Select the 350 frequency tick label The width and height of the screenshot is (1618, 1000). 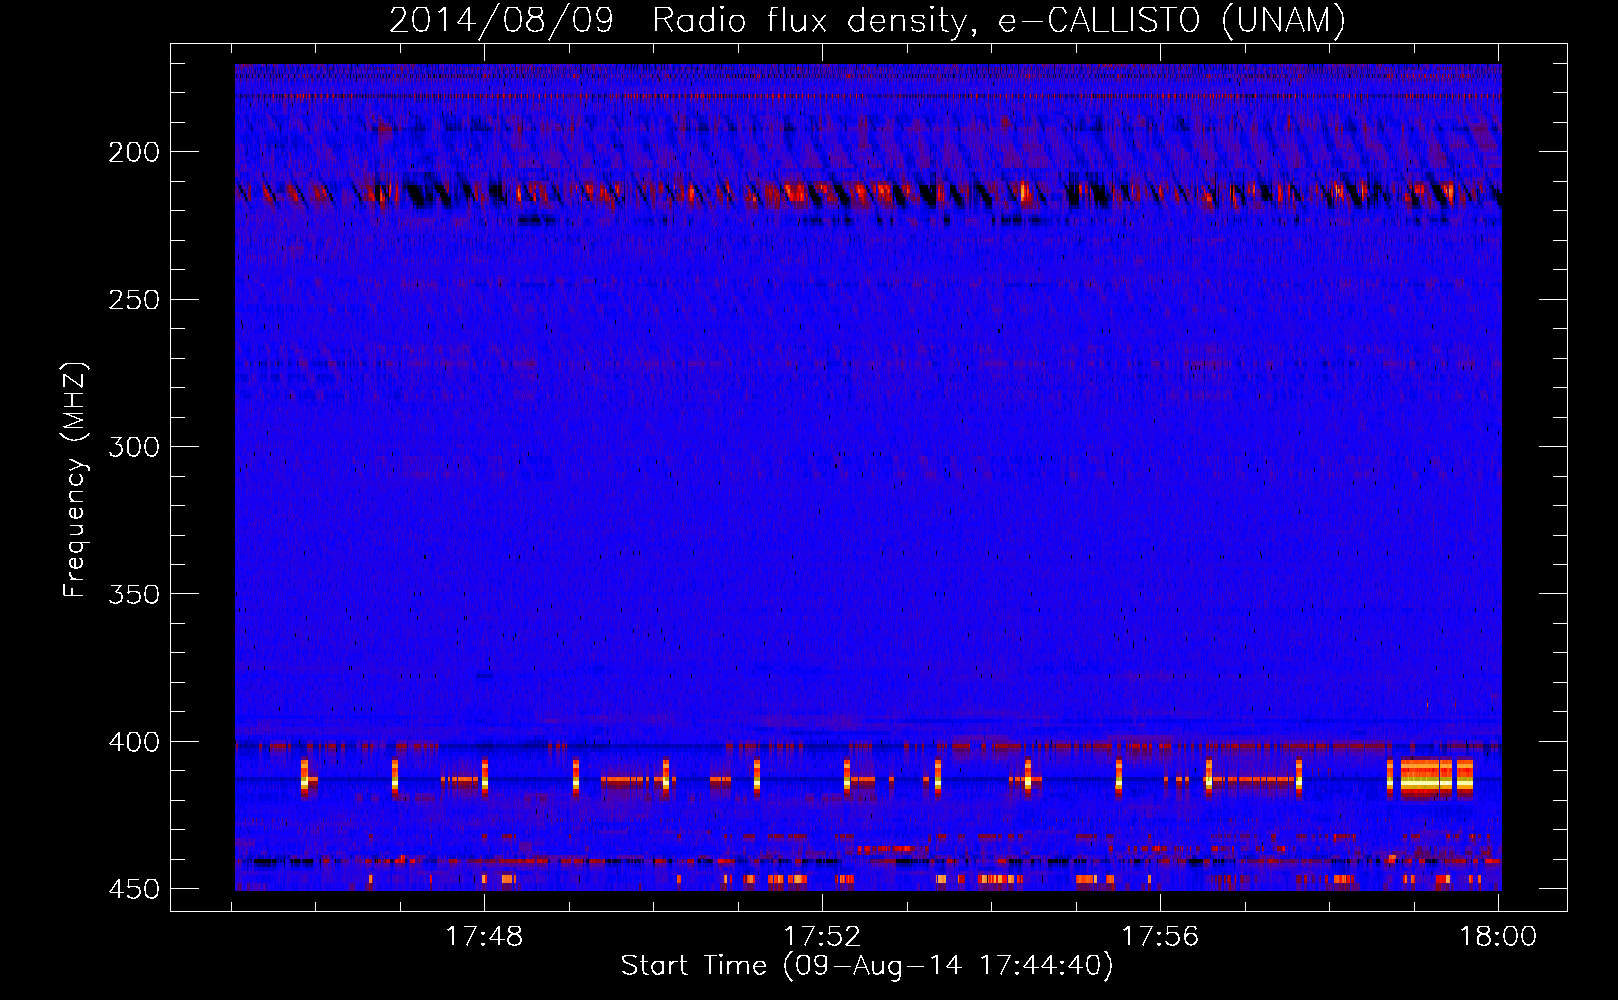click(x=134, y=595)
